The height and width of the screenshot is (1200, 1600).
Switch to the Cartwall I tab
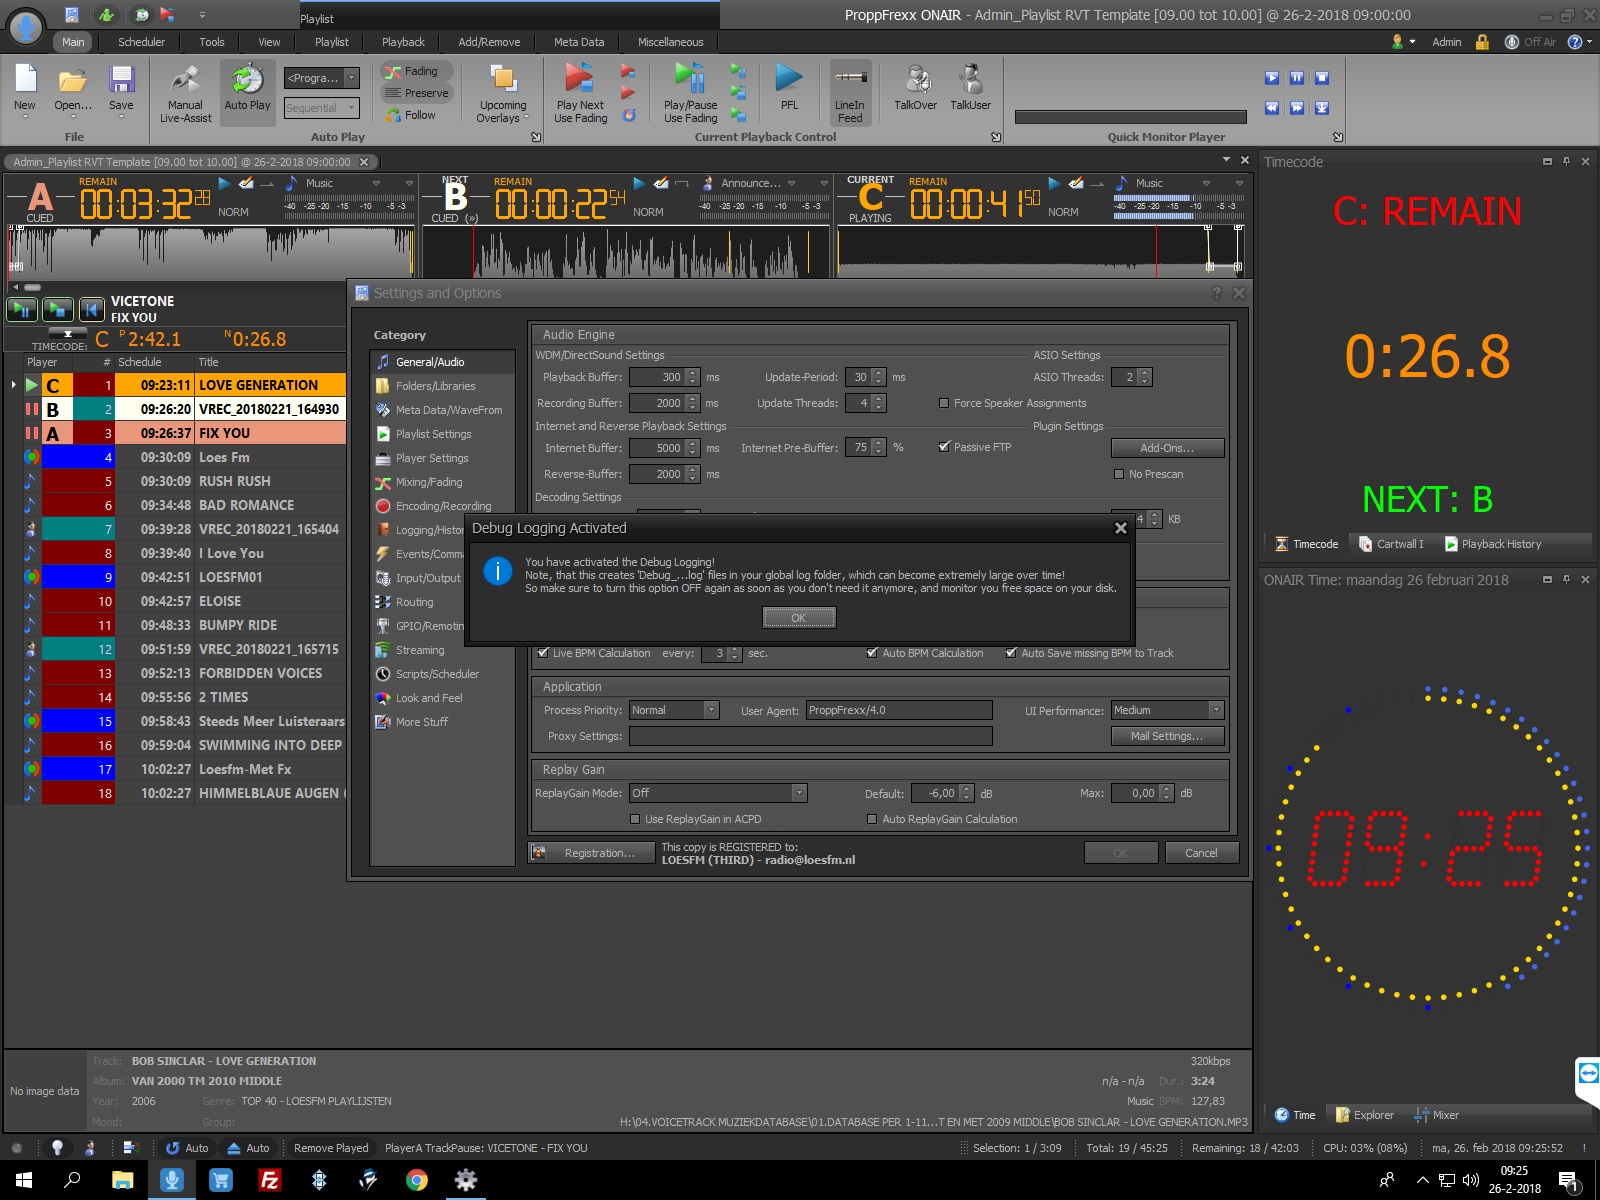1391,544
